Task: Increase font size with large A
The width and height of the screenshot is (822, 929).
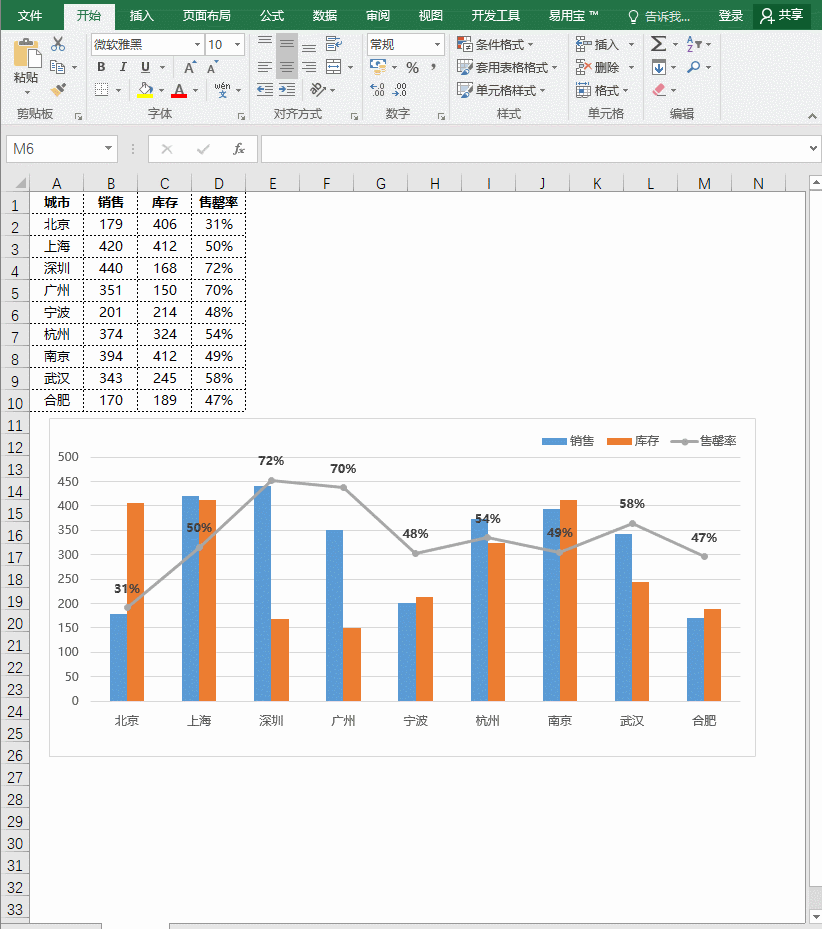Action: [x=189, y=68]
